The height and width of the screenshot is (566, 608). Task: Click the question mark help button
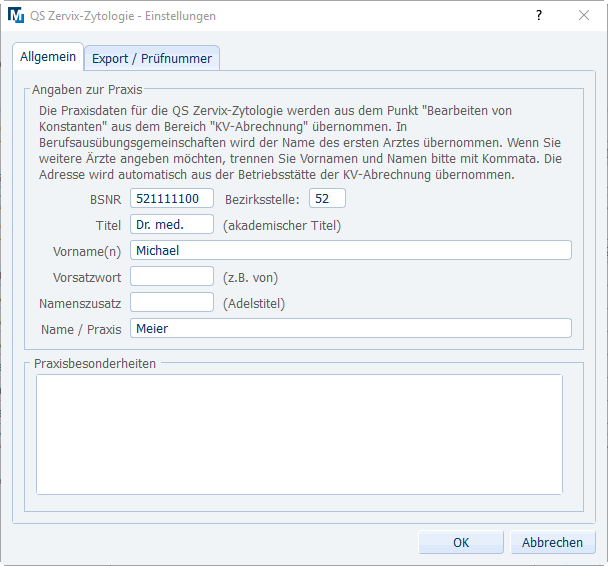click(539, 16)
